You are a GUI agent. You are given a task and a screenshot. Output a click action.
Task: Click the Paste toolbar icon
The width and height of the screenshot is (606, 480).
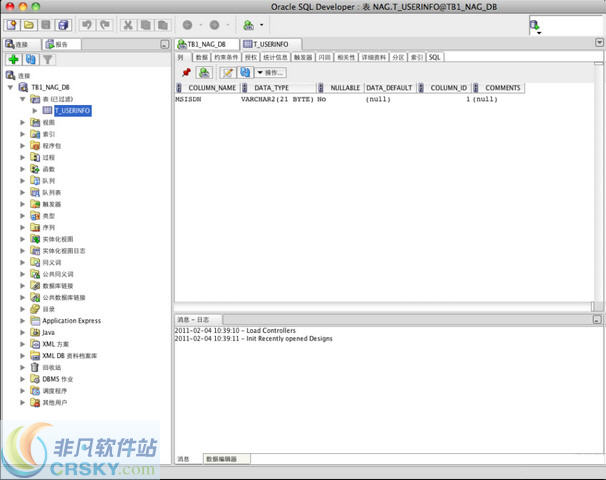163,25
